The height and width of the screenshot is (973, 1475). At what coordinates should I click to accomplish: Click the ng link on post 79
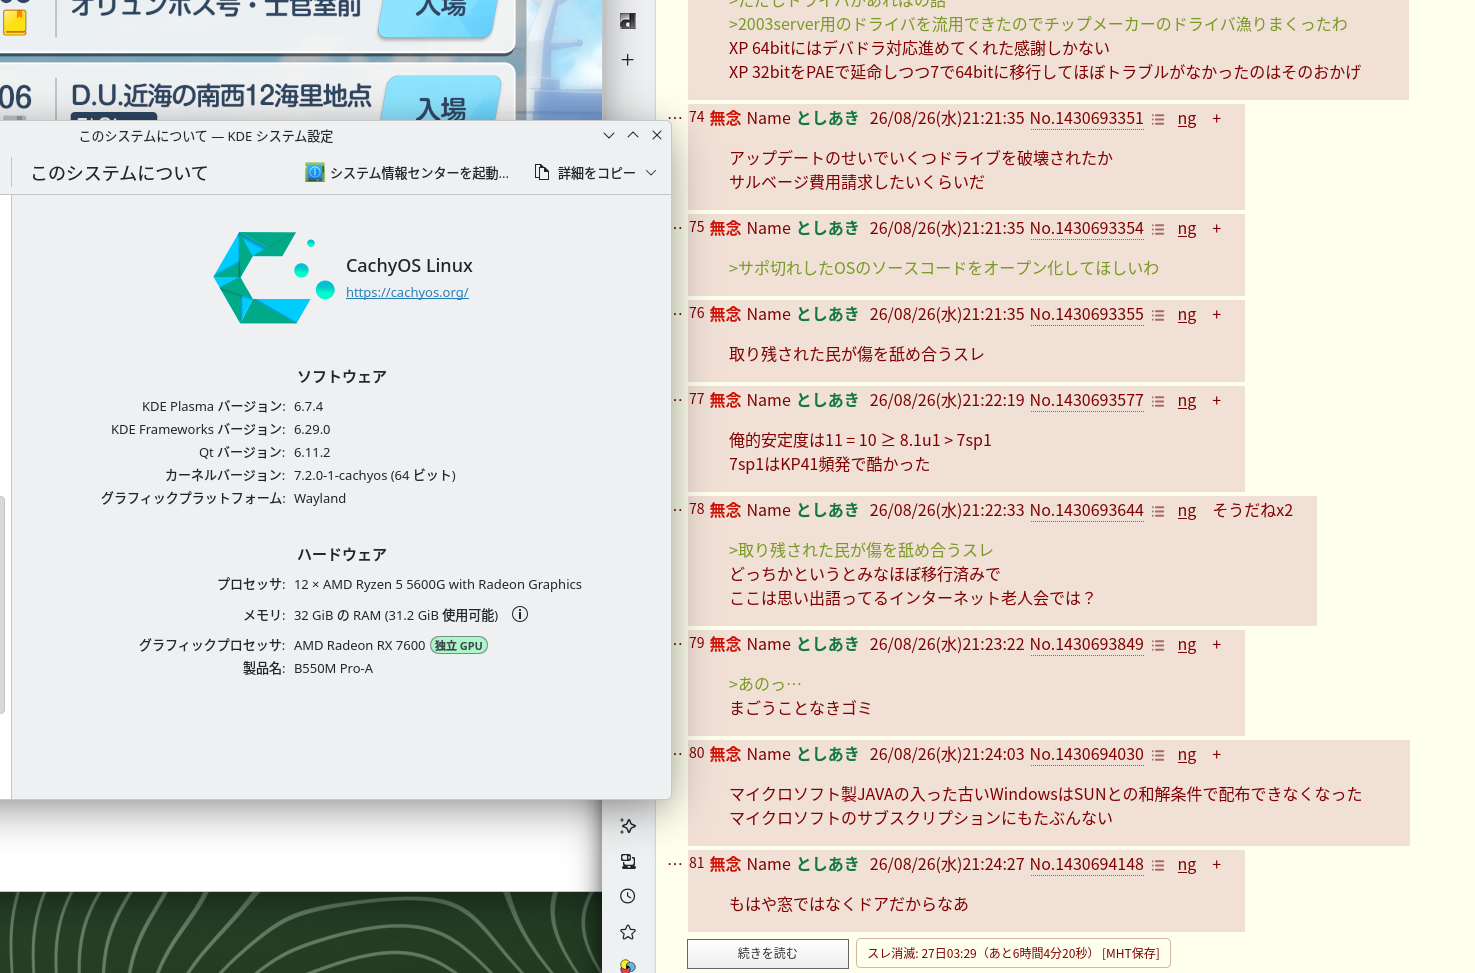point(1187,644)
